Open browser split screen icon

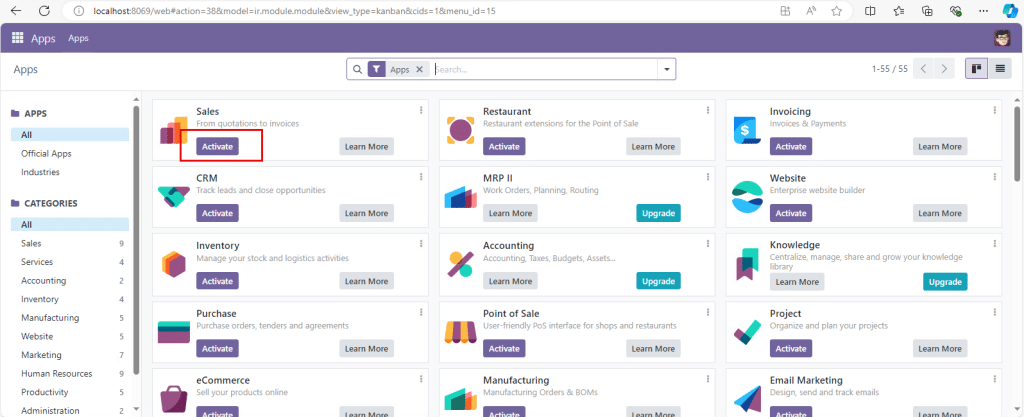click(871, 11)
